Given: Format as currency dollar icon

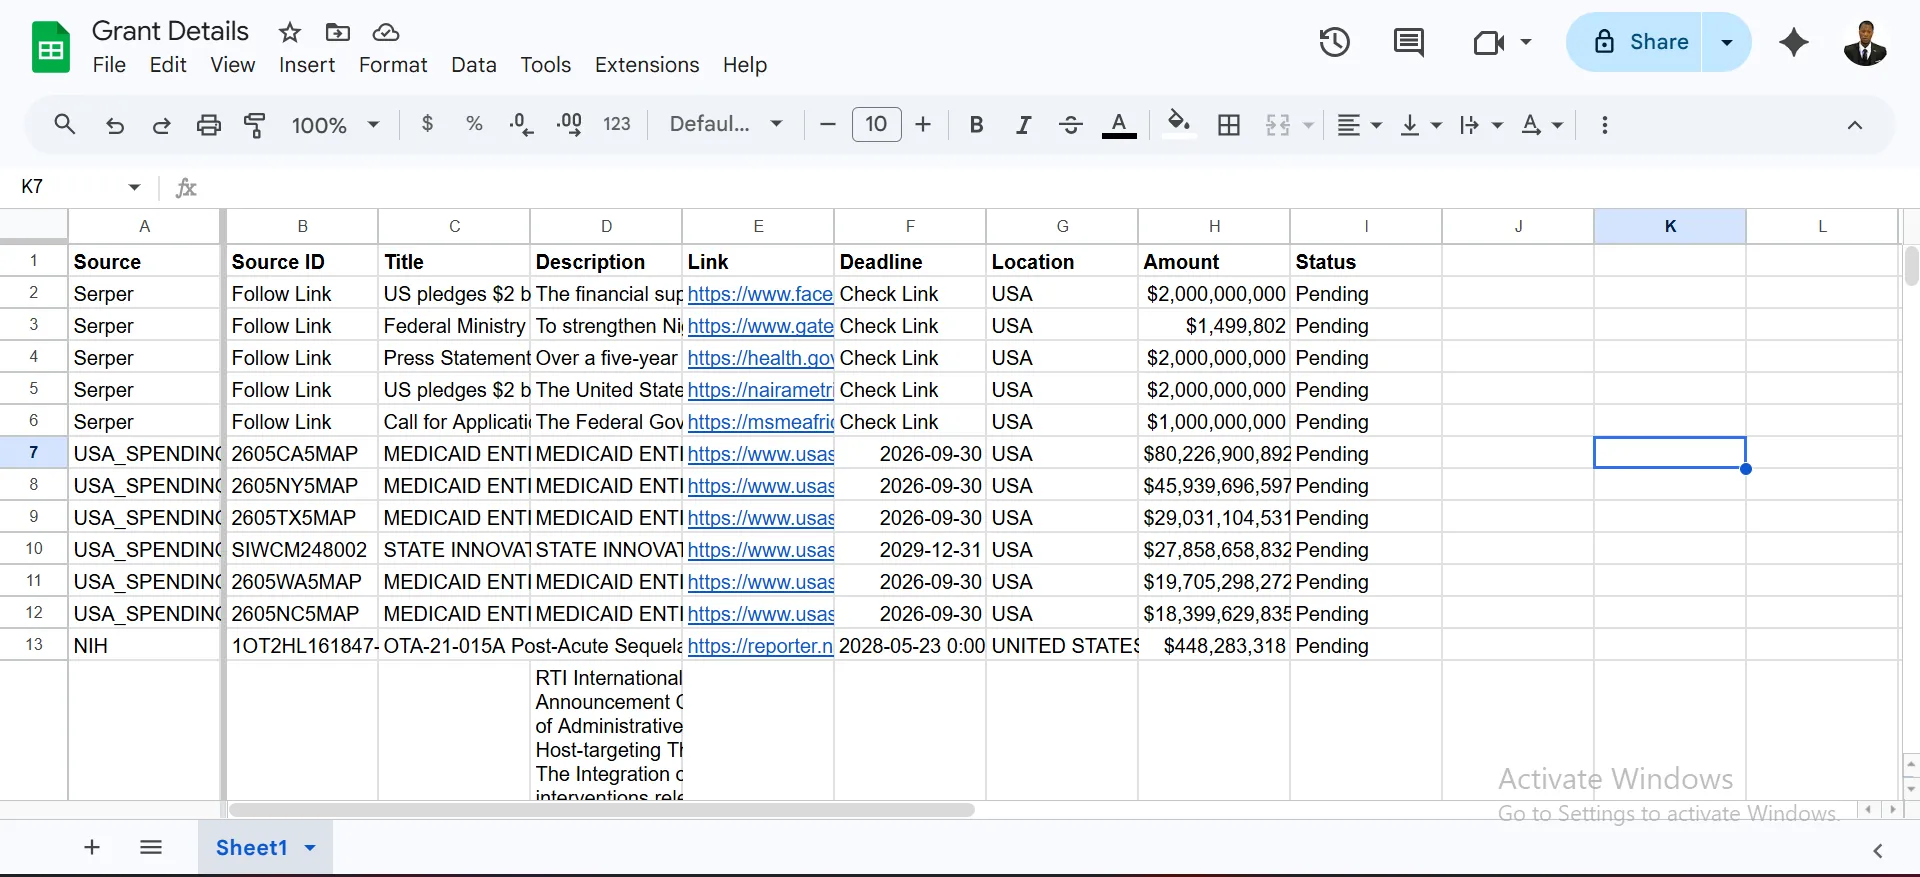Looking at the screenshot, I should pos(427,124).
